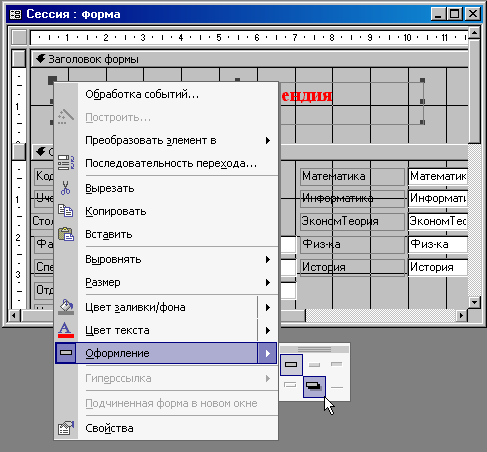Choose the flat special effect in the submenu
Viewport: 487px width, 452px height.
291,364
